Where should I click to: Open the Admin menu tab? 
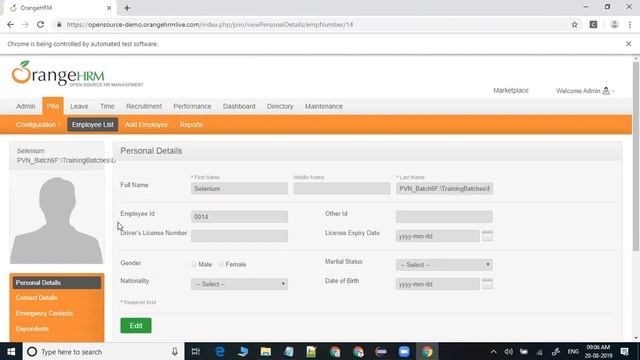click(x=26, y=106)
